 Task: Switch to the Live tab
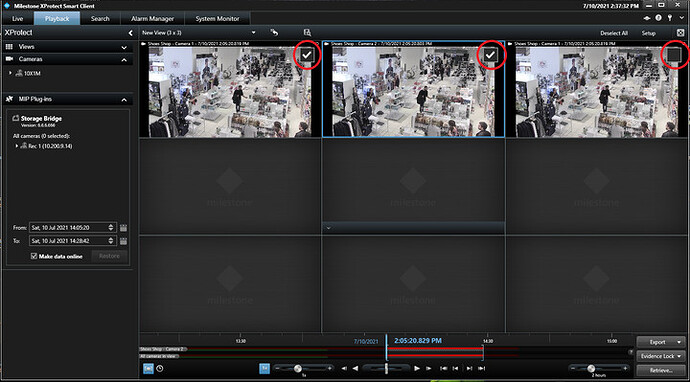18,18
